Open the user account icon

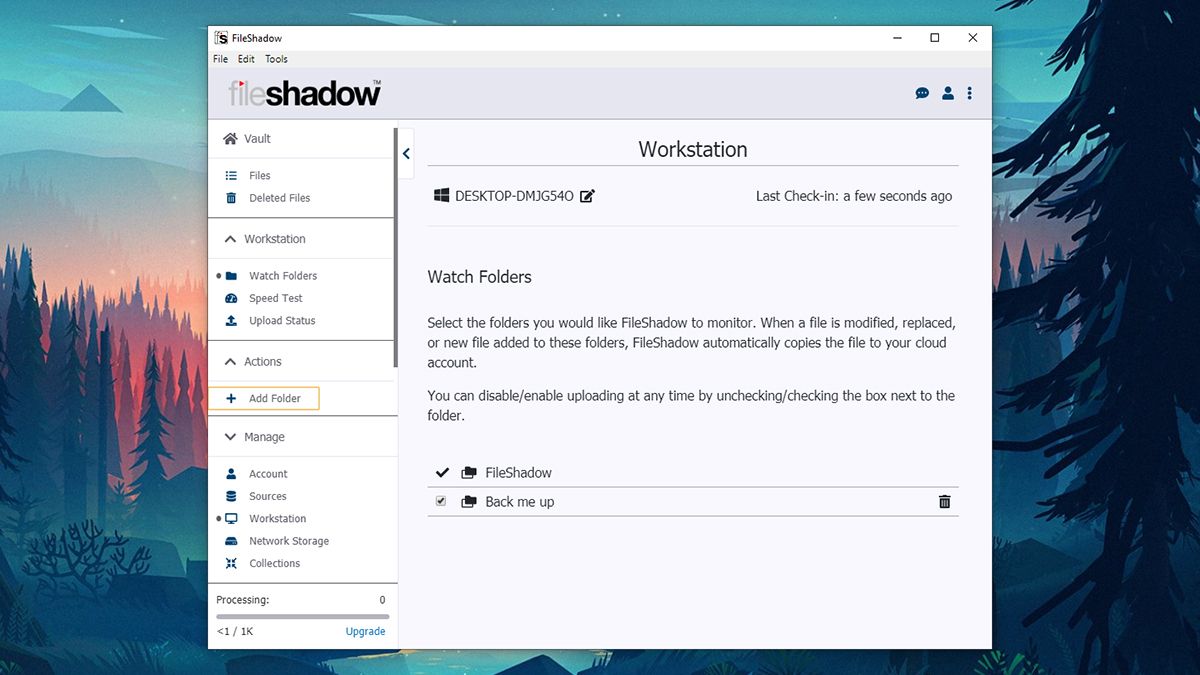click(x=947, y=93)
